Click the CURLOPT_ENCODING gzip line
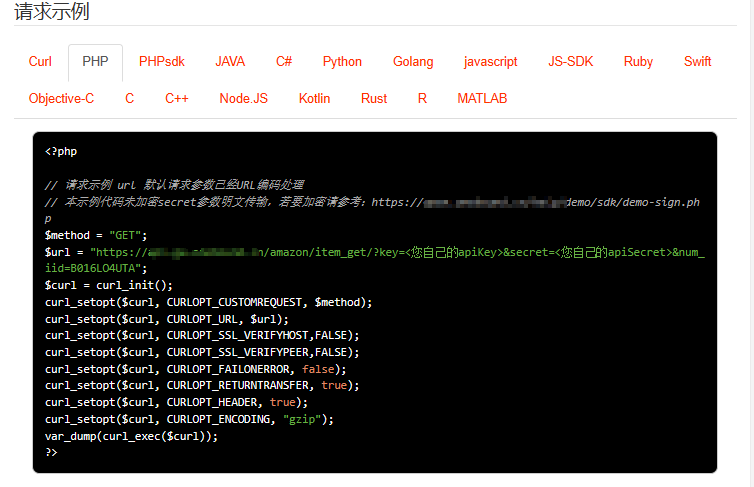The image size is (754, 487). coord(189,419)
